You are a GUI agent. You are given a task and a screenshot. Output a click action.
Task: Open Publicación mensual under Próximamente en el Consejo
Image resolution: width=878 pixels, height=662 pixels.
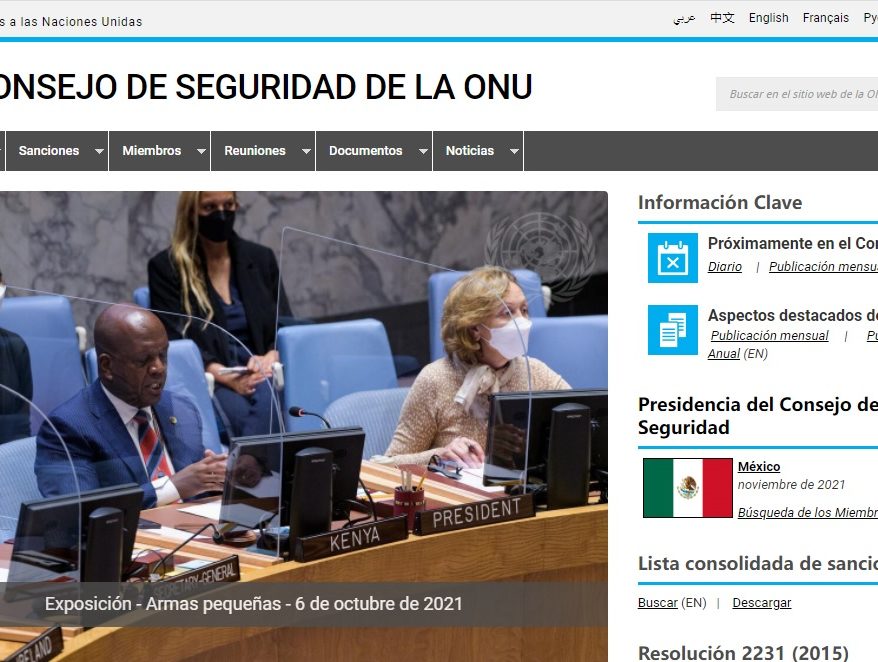point(822,266)
